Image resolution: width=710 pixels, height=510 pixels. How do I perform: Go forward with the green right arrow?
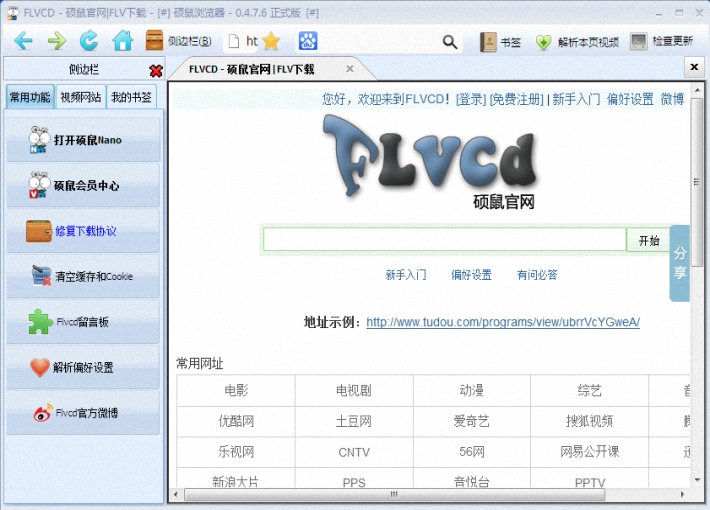tap(57, 41)
